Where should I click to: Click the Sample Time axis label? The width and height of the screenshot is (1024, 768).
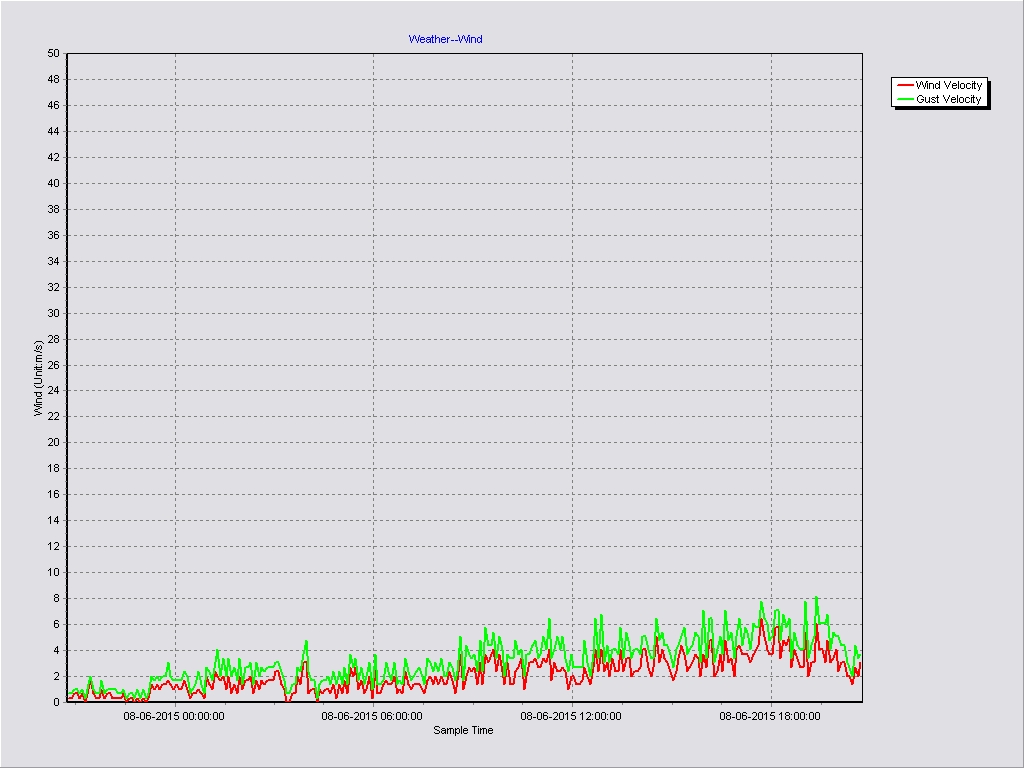tap(463, 730)
